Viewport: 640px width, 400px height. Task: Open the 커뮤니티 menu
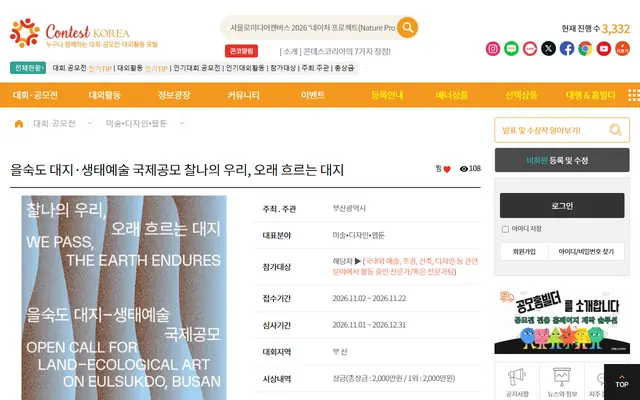click(244, 95)
